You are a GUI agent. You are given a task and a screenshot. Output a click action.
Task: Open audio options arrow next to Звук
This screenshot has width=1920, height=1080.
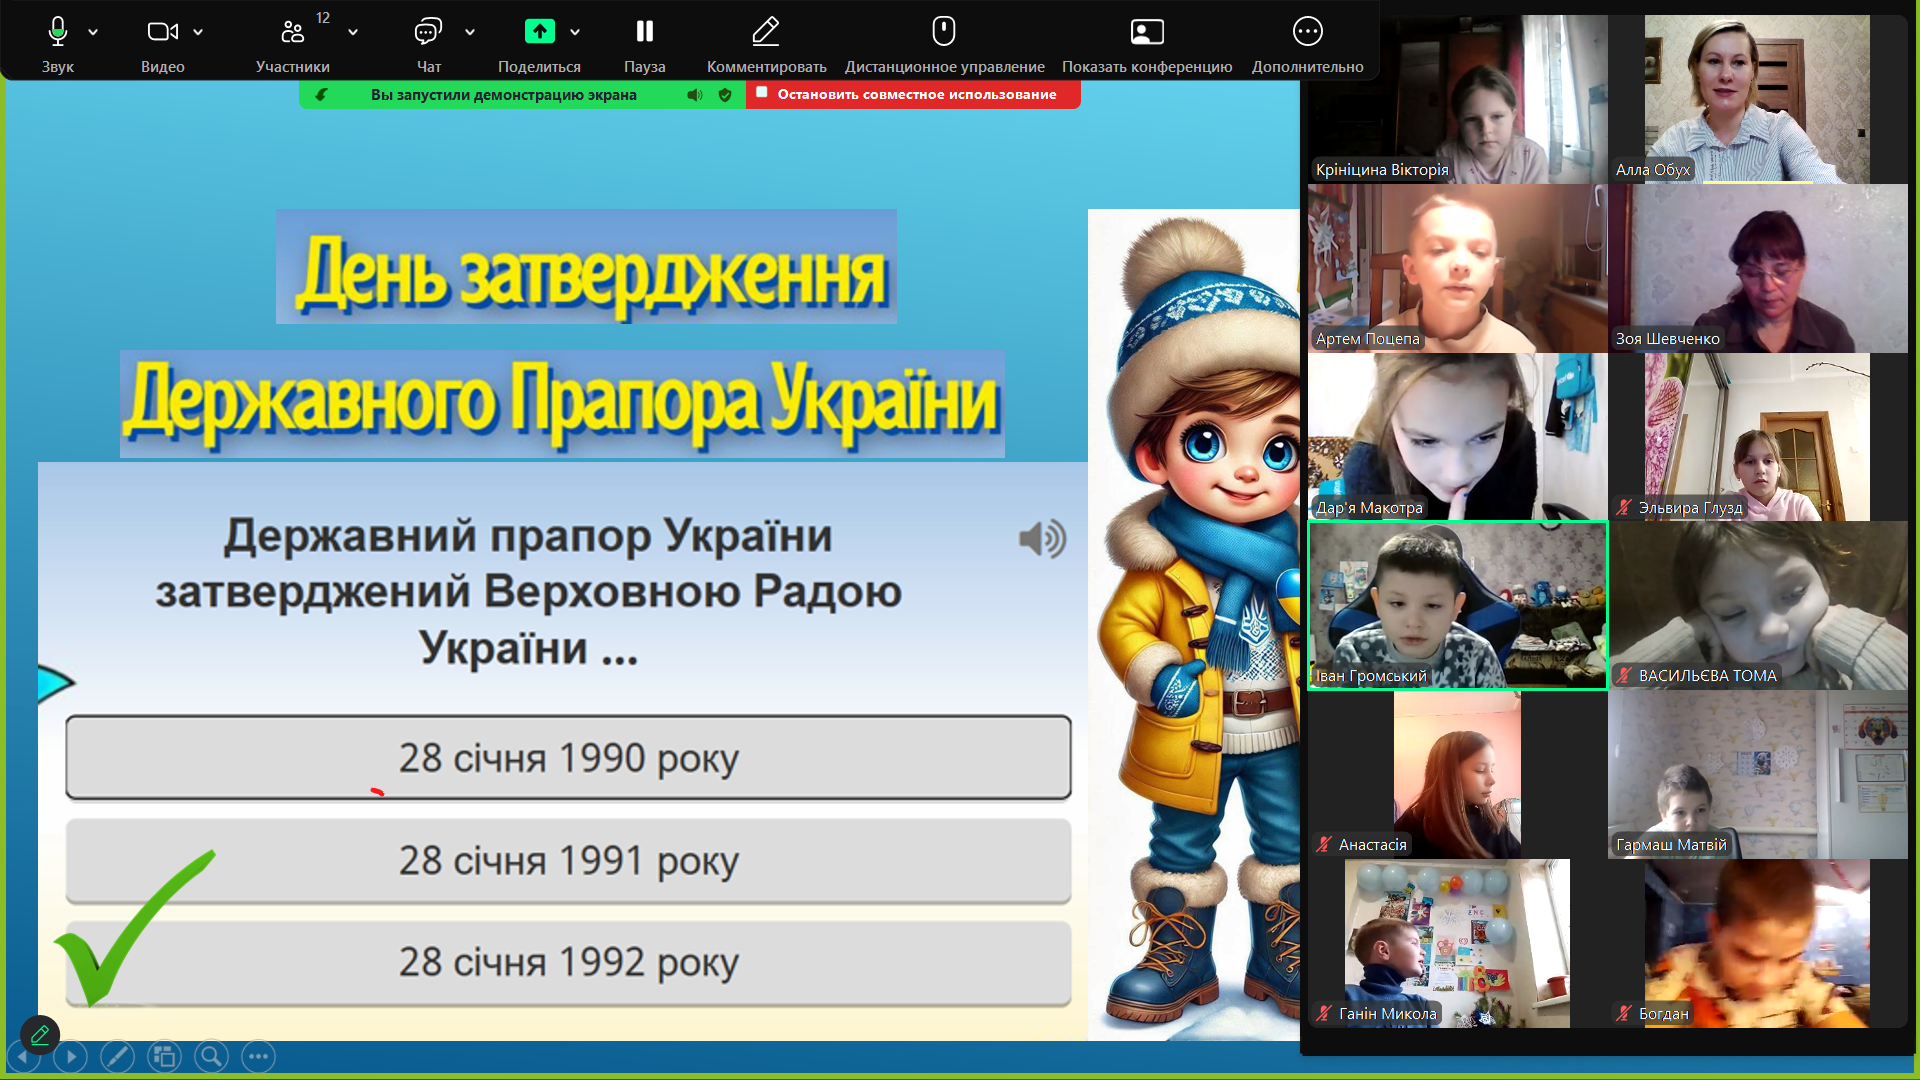coord(93,32)
